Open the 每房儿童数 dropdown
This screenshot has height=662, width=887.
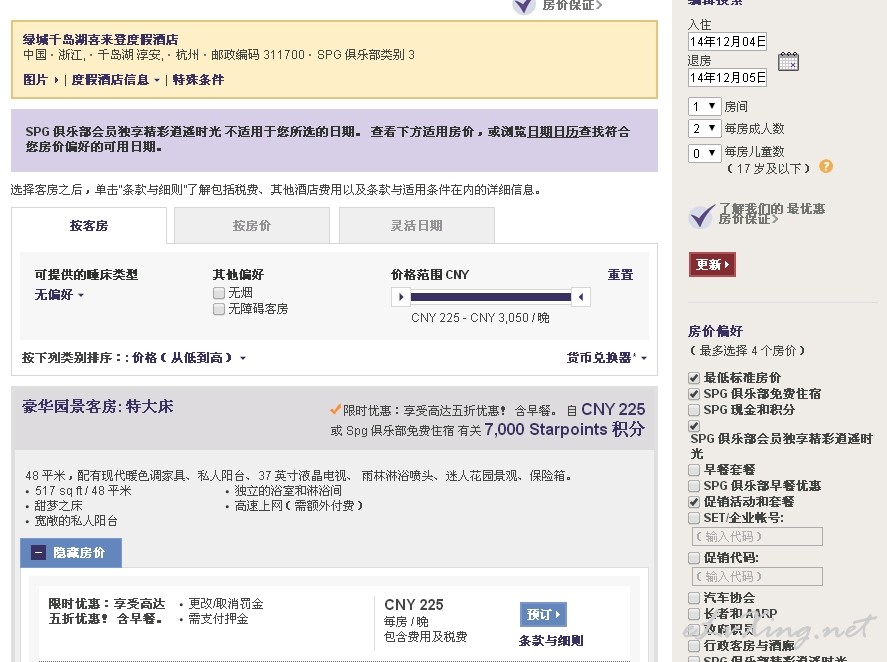[x=704, y=153]
